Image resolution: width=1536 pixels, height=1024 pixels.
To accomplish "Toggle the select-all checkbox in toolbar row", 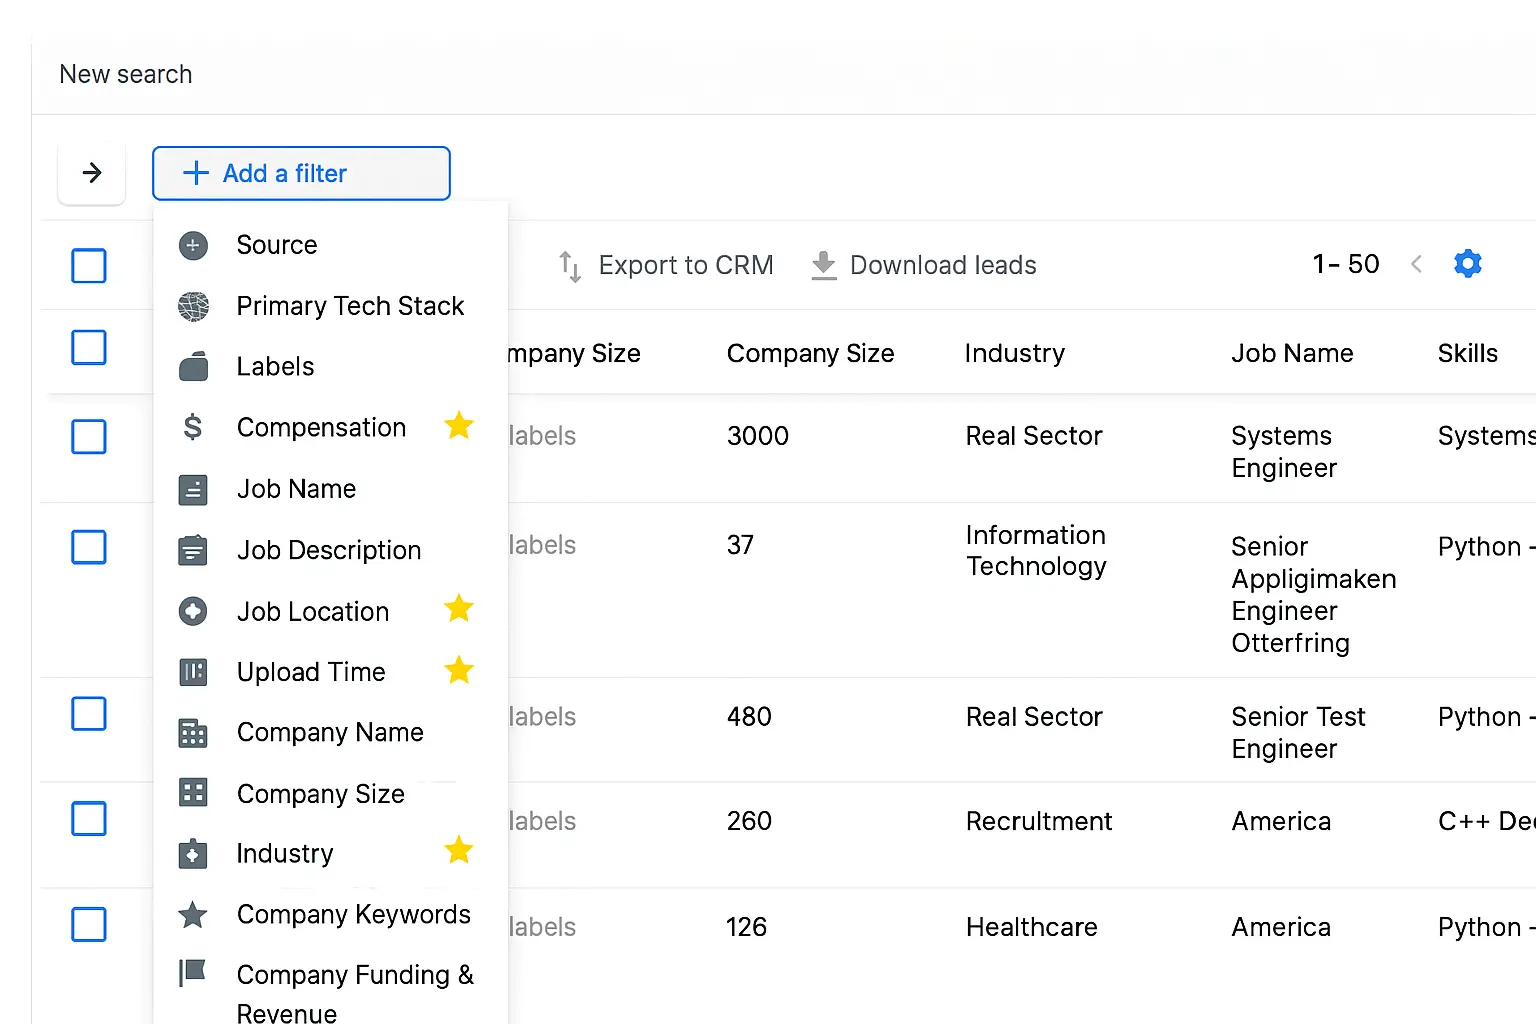I will [89, 266].
